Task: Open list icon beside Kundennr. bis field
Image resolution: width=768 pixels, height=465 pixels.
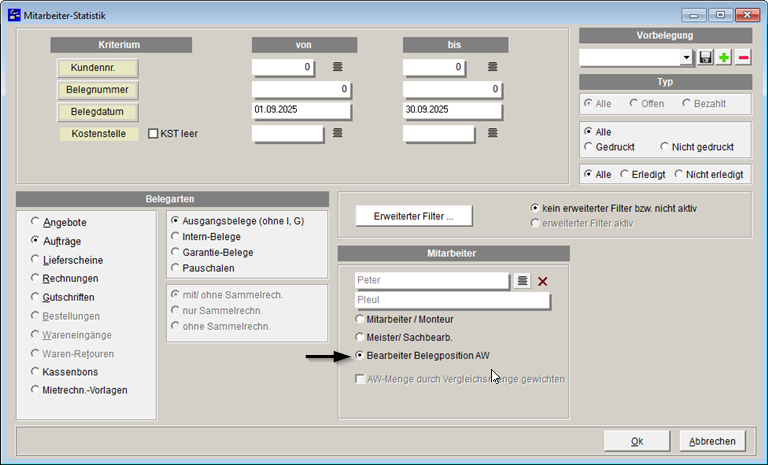Action: click(x=493, y=67)
